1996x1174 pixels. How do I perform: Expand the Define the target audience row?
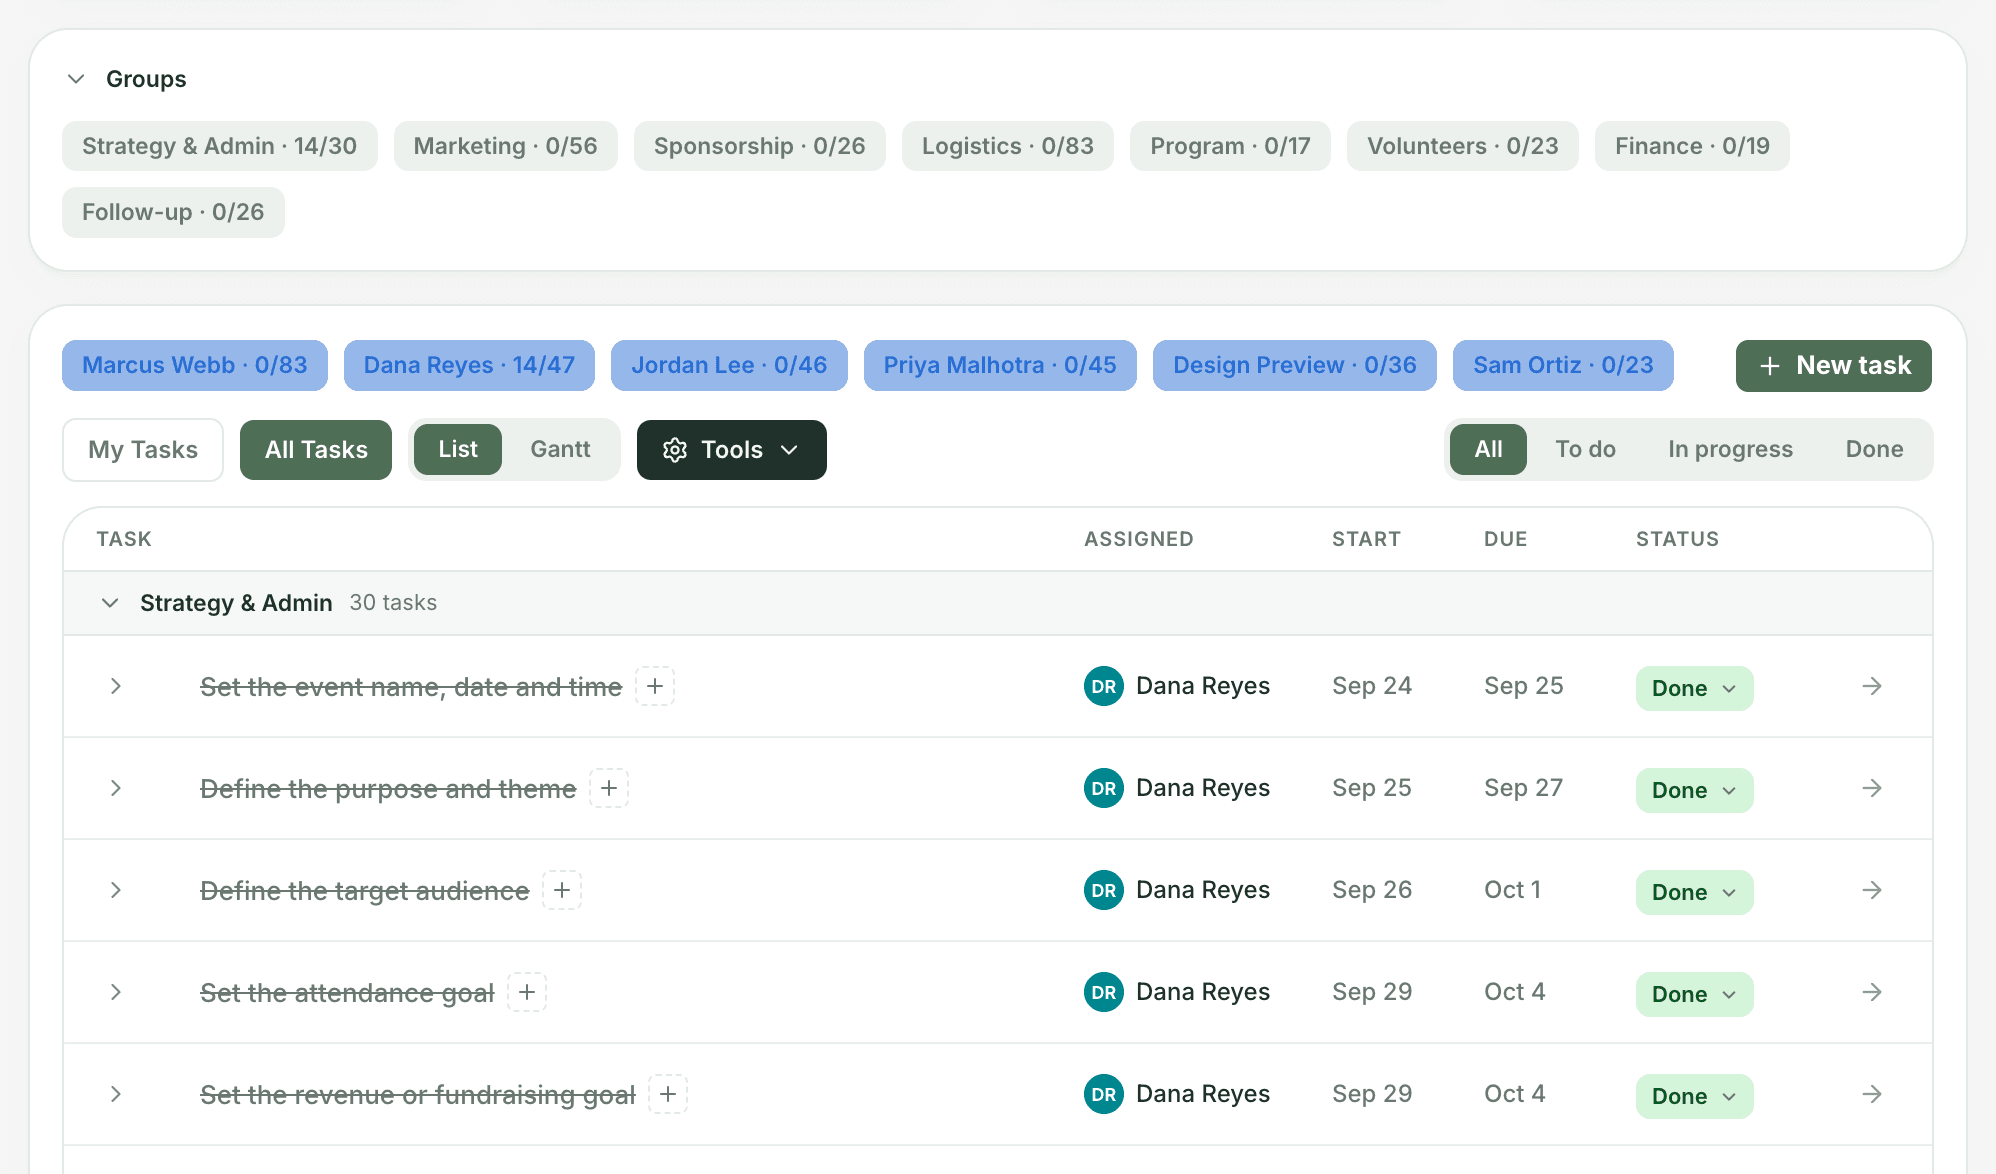pos(116,890)
